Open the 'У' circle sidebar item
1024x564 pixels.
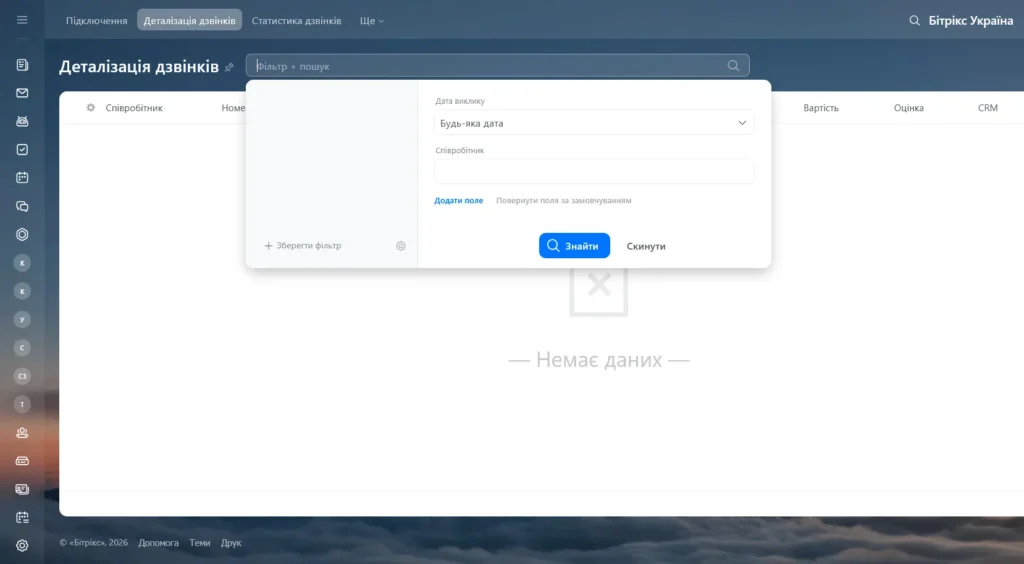point(22,319)
